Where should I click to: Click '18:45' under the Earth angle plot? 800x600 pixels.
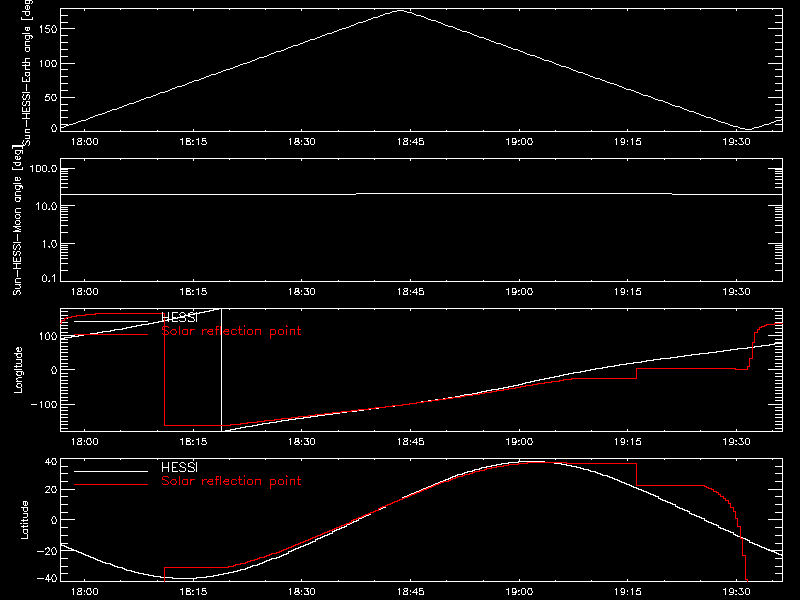click(411, 142)
